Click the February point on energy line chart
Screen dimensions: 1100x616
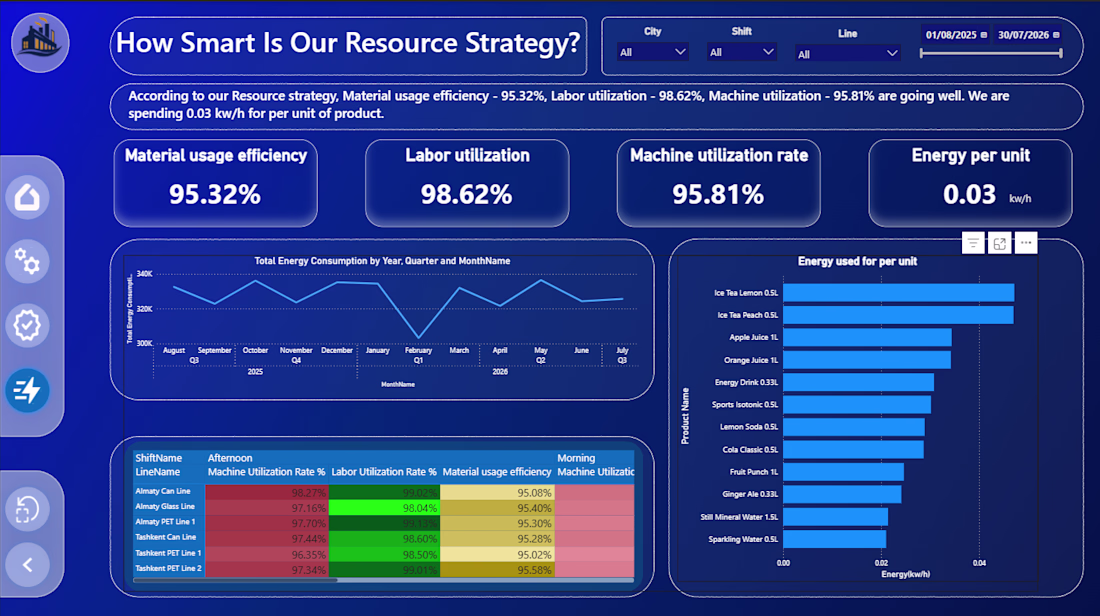click(x=419, y=338)
